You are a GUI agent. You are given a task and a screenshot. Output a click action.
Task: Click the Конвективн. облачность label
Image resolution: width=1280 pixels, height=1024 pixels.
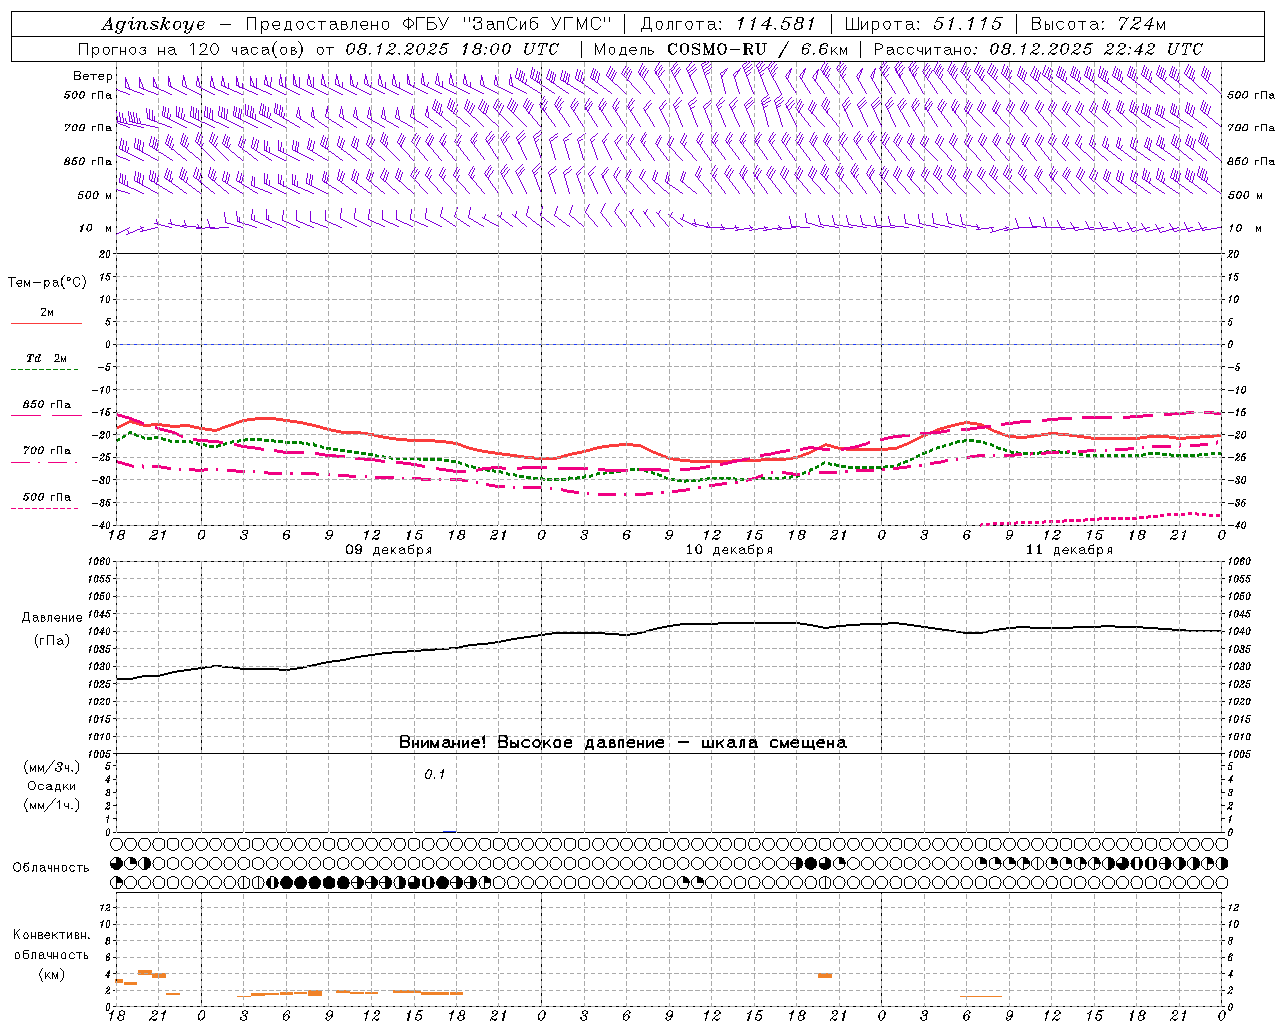[x=51, y=945]
